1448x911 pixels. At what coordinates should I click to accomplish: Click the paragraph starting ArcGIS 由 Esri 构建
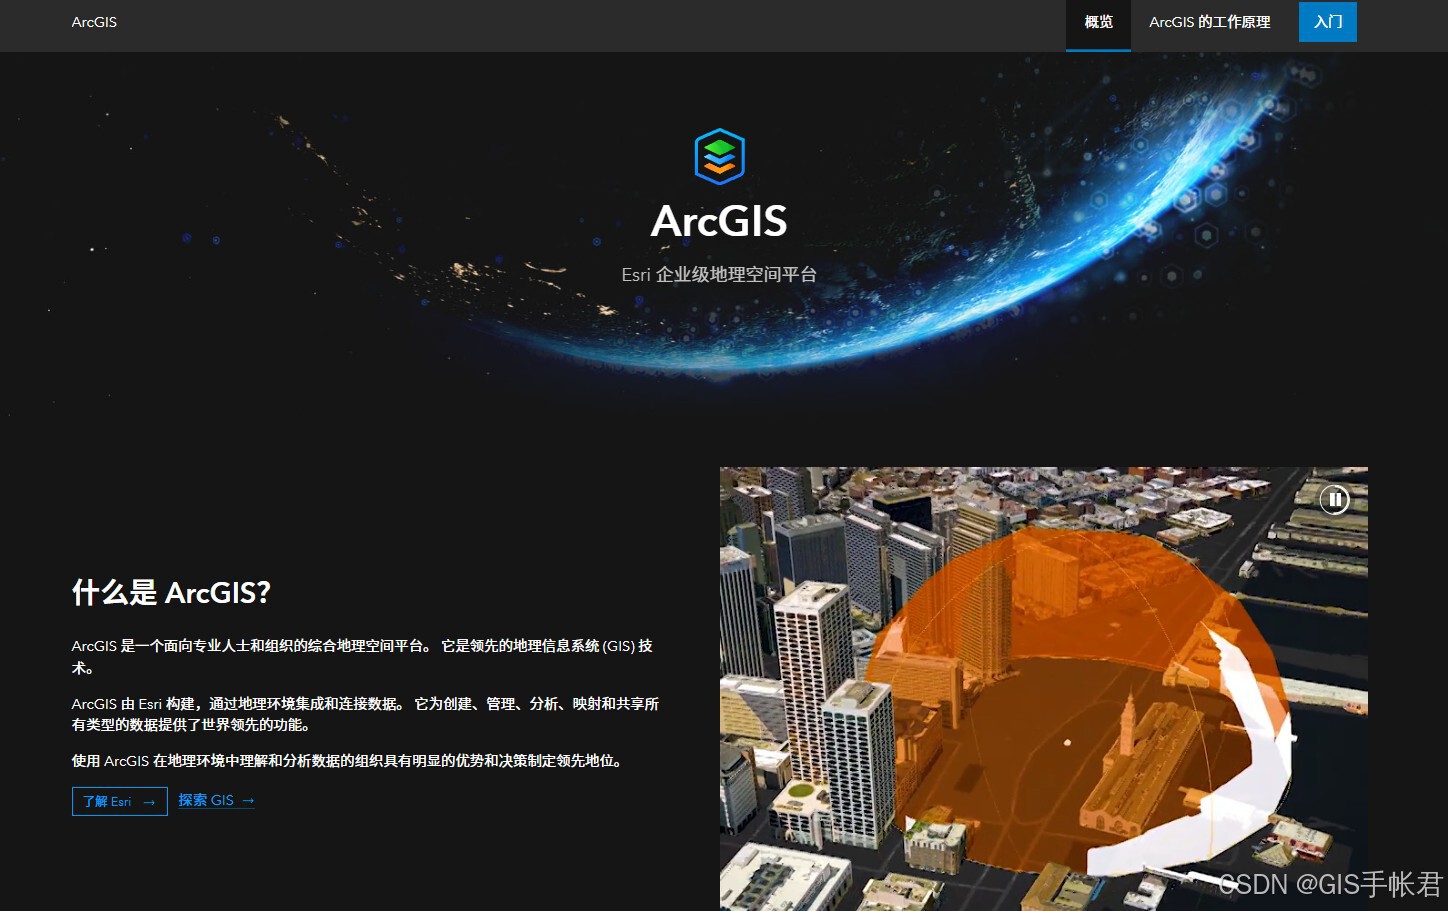coord(366,714)
